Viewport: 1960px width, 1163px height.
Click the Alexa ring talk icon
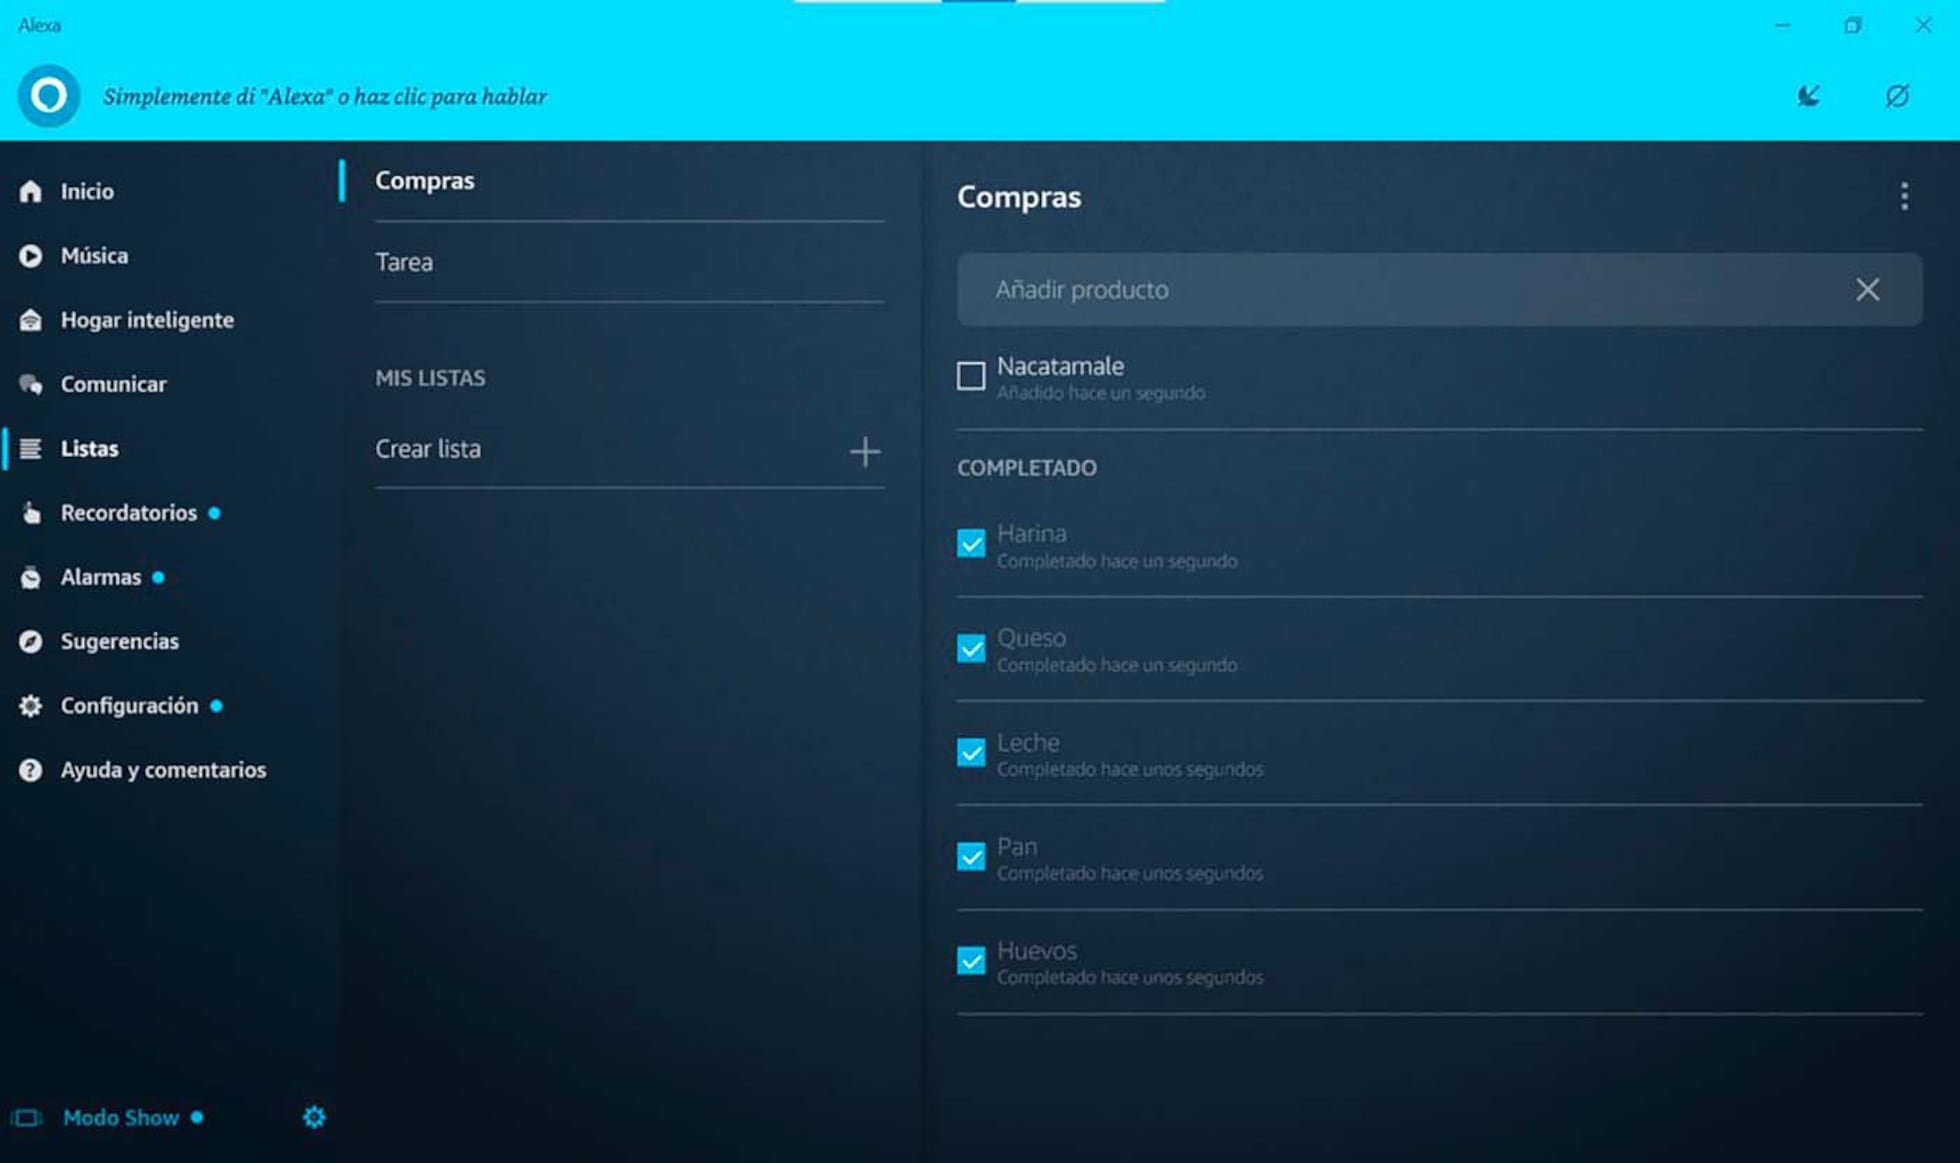click(48, 96)
